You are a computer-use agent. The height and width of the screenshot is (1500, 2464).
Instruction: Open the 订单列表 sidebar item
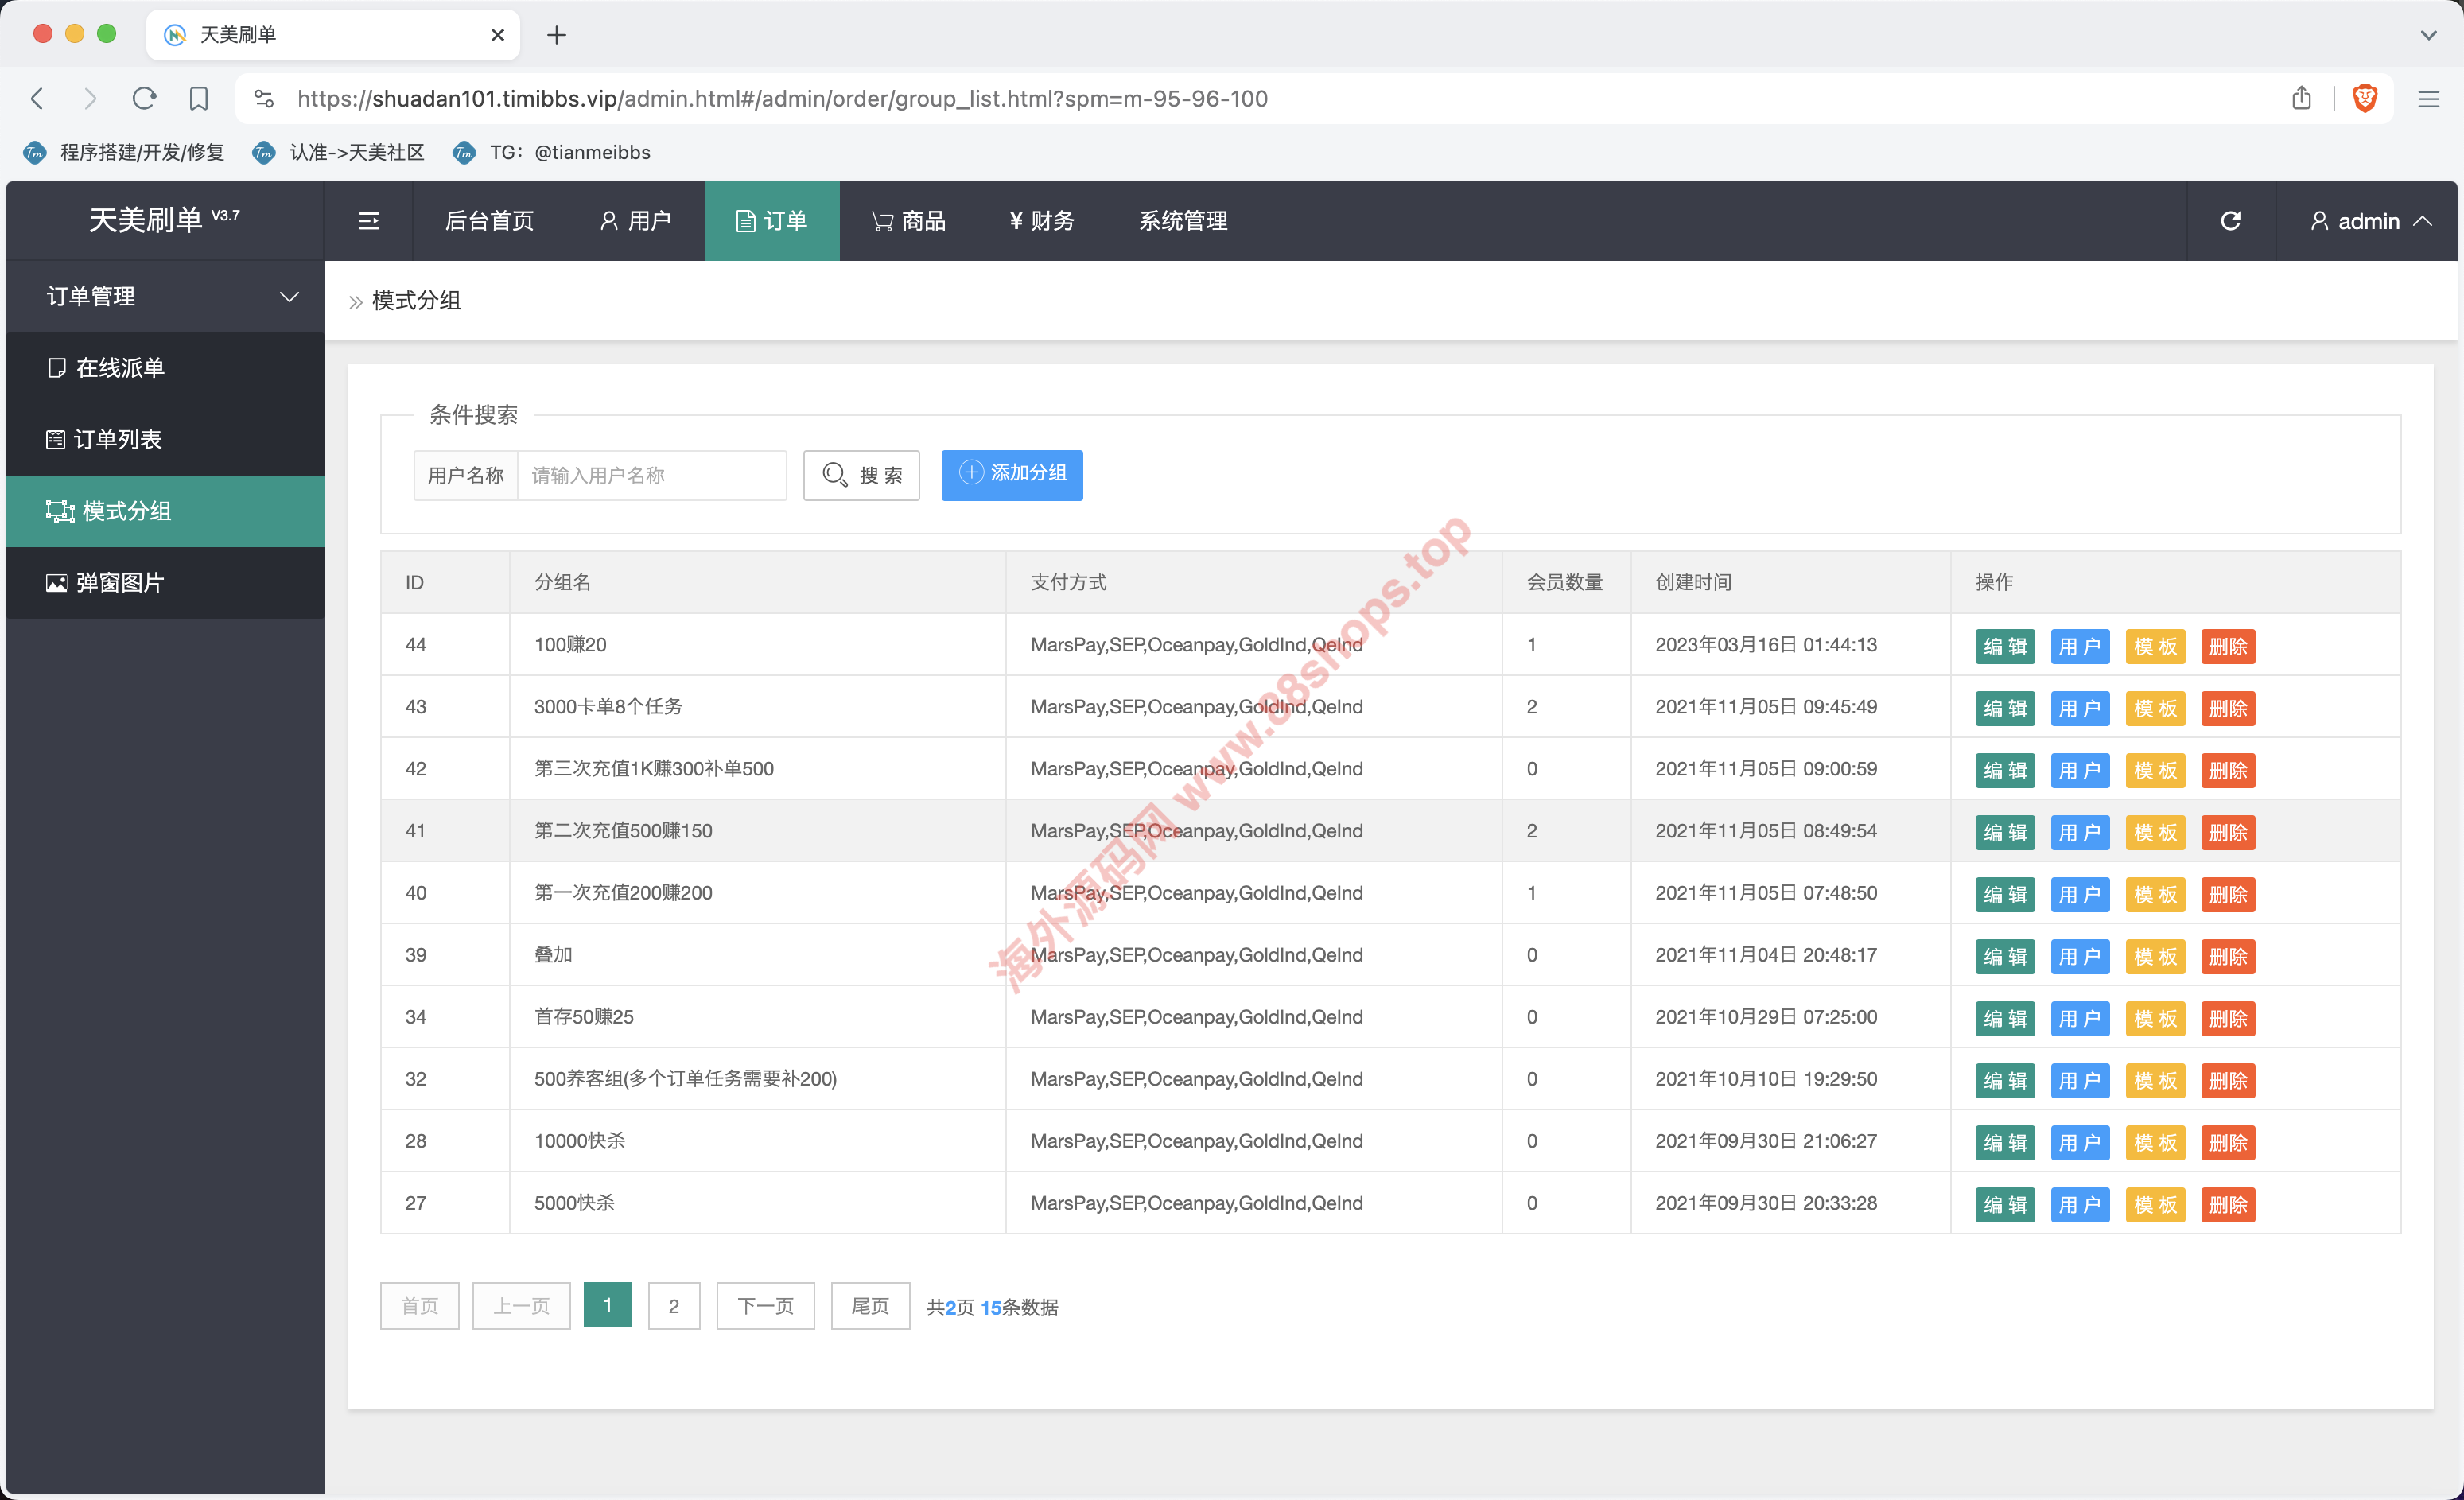click(x=118, y=439)
